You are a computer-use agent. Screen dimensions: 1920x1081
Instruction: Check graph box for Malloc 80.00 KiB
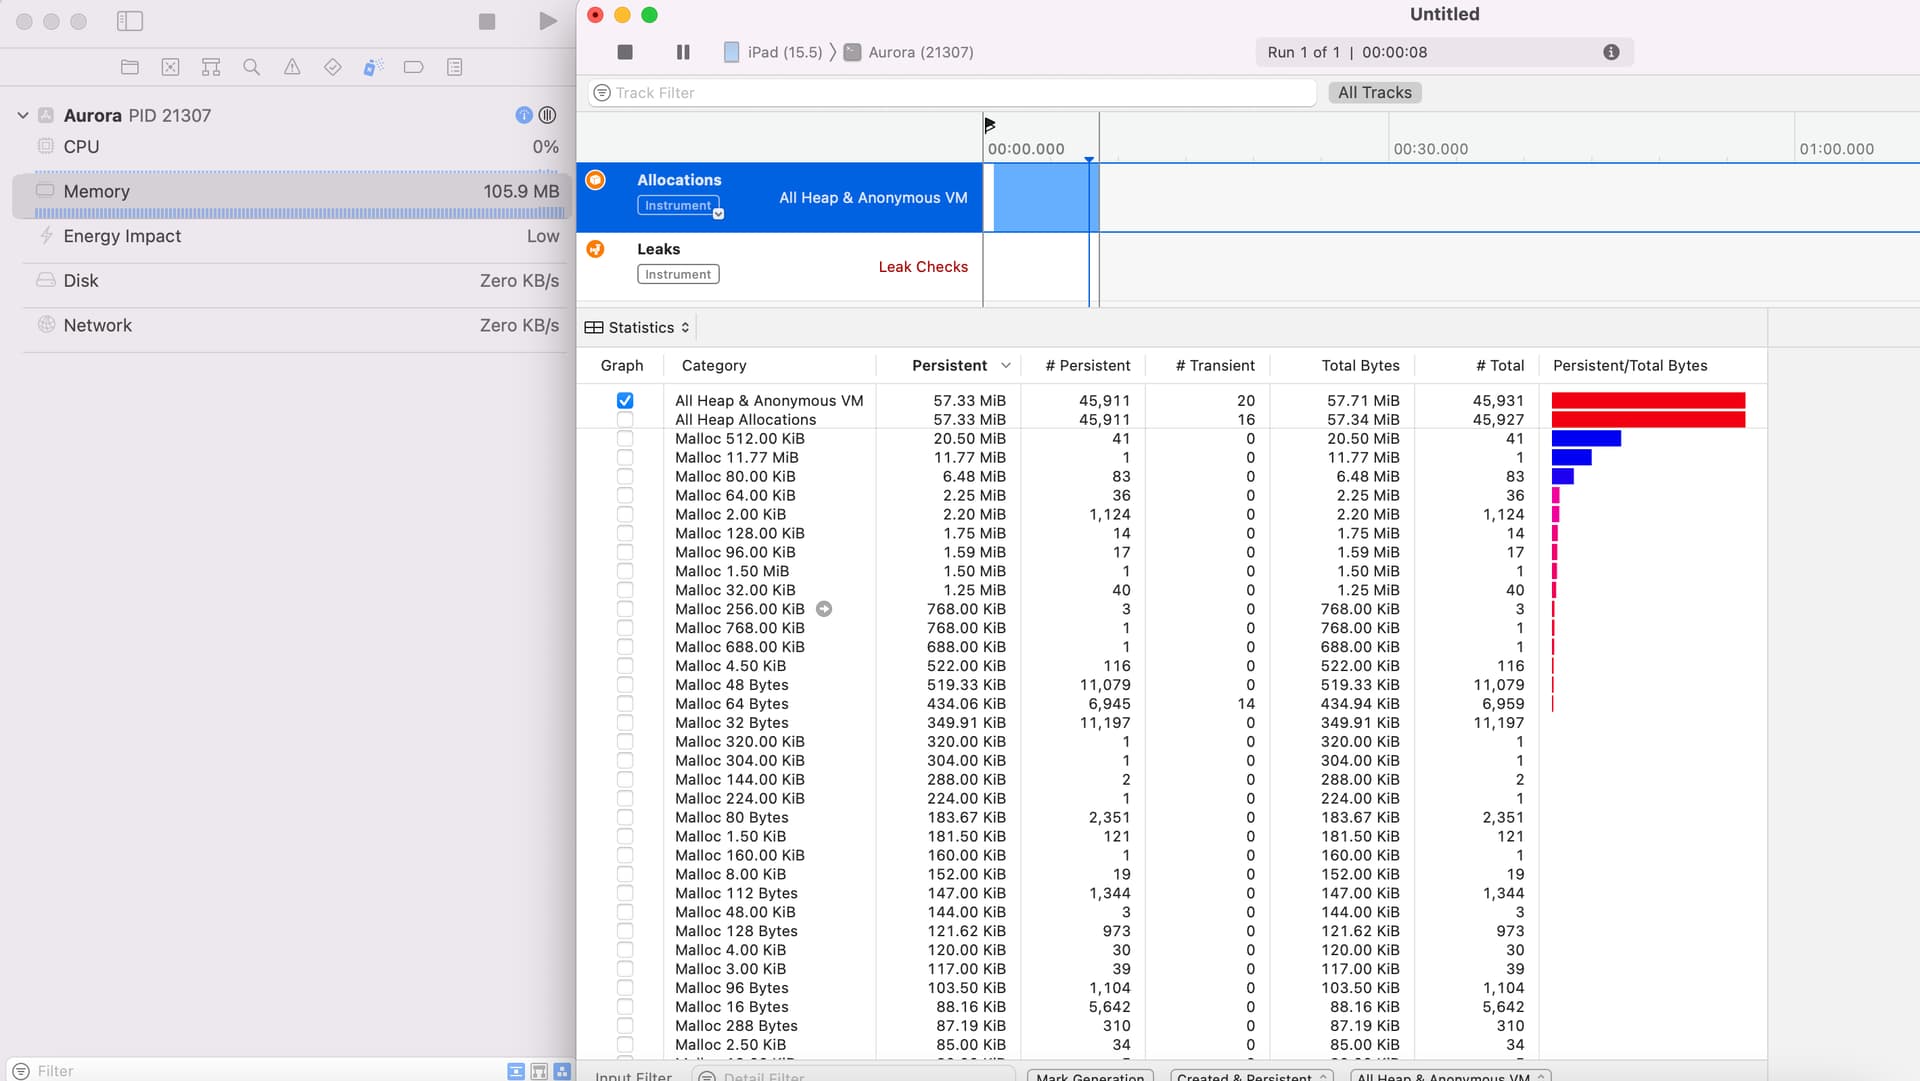tap(625, 476)
